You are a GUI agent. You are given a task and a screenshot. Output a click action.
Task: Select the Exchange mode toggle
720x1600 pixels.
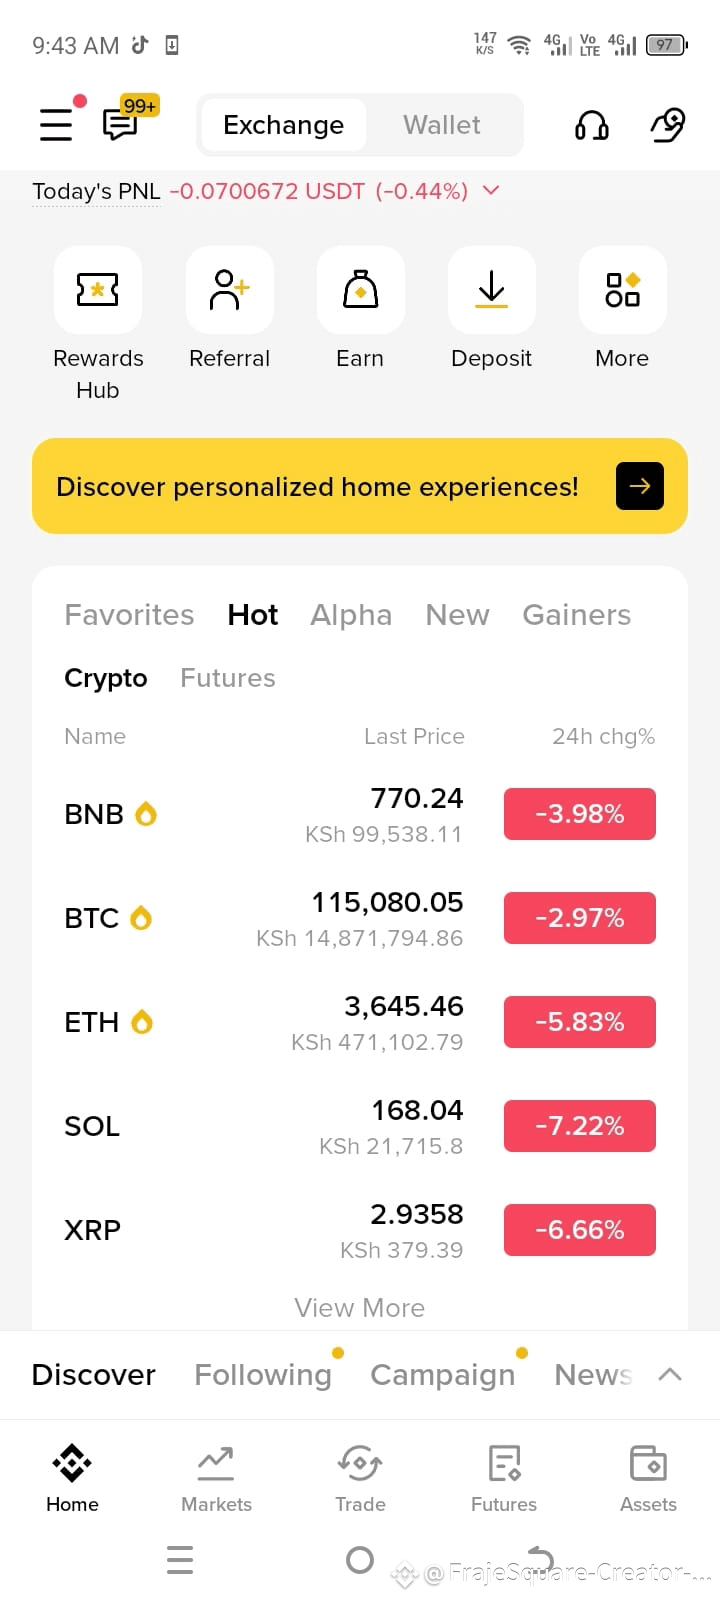point(284,125)
